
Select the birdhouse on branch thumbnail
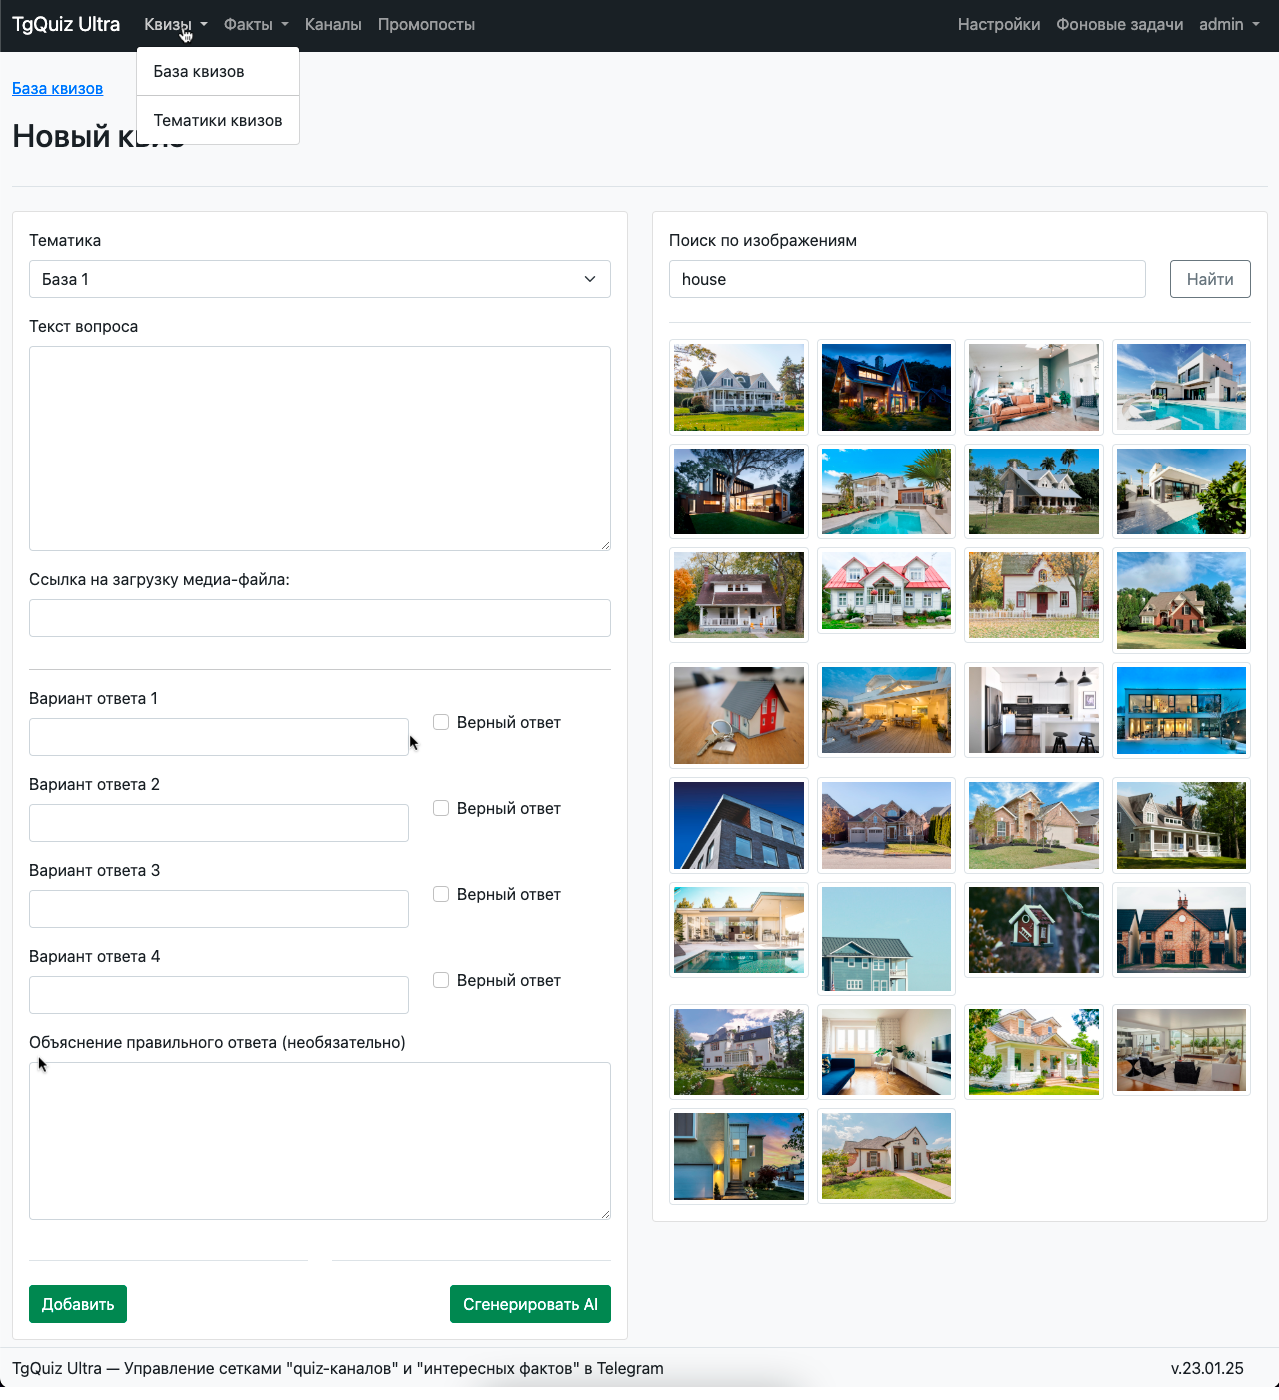tap(1034, 930)
